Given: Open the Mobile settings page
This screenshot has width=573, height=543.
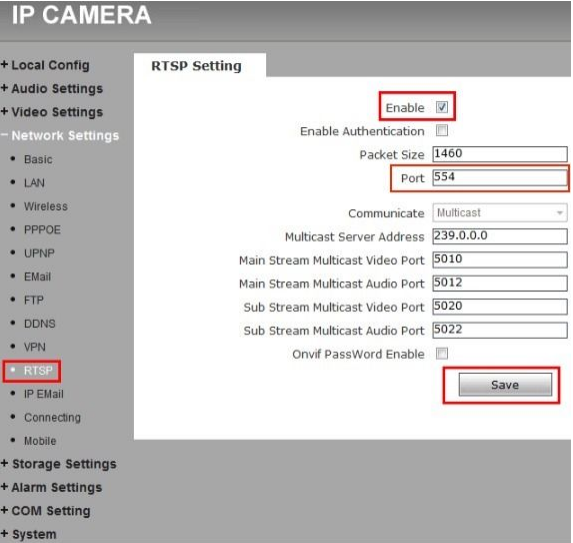Looking at the screenshot, I should [40, 441].
